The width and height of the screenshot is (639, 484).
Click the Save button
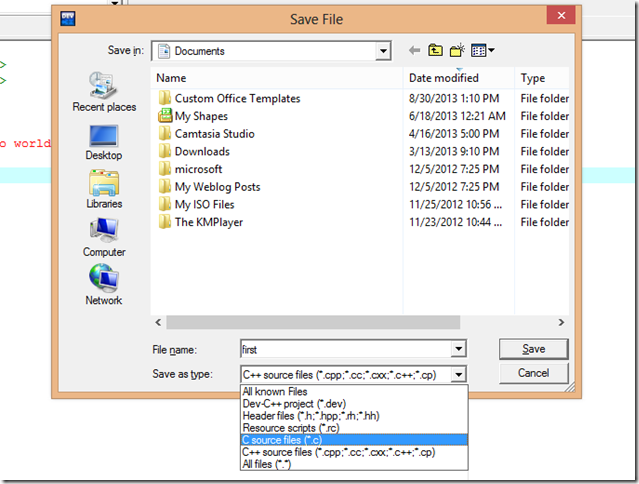[x=533, y=349]
